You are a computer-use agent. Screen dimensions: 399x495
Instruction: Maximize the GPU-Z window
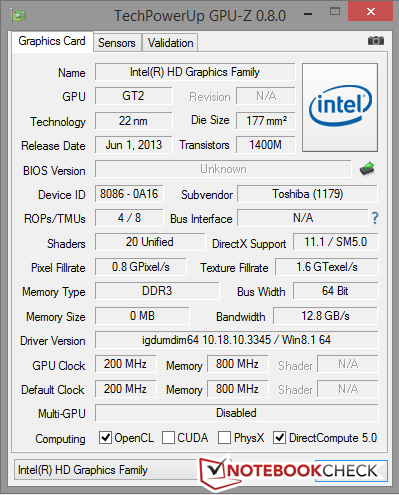[335, 12]
